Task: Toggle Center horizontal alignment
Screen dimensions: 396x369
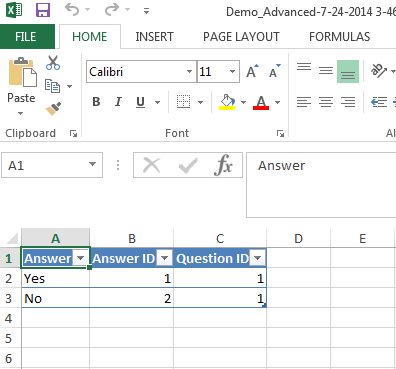Action: pyautogui.click(x=326, y=102)
